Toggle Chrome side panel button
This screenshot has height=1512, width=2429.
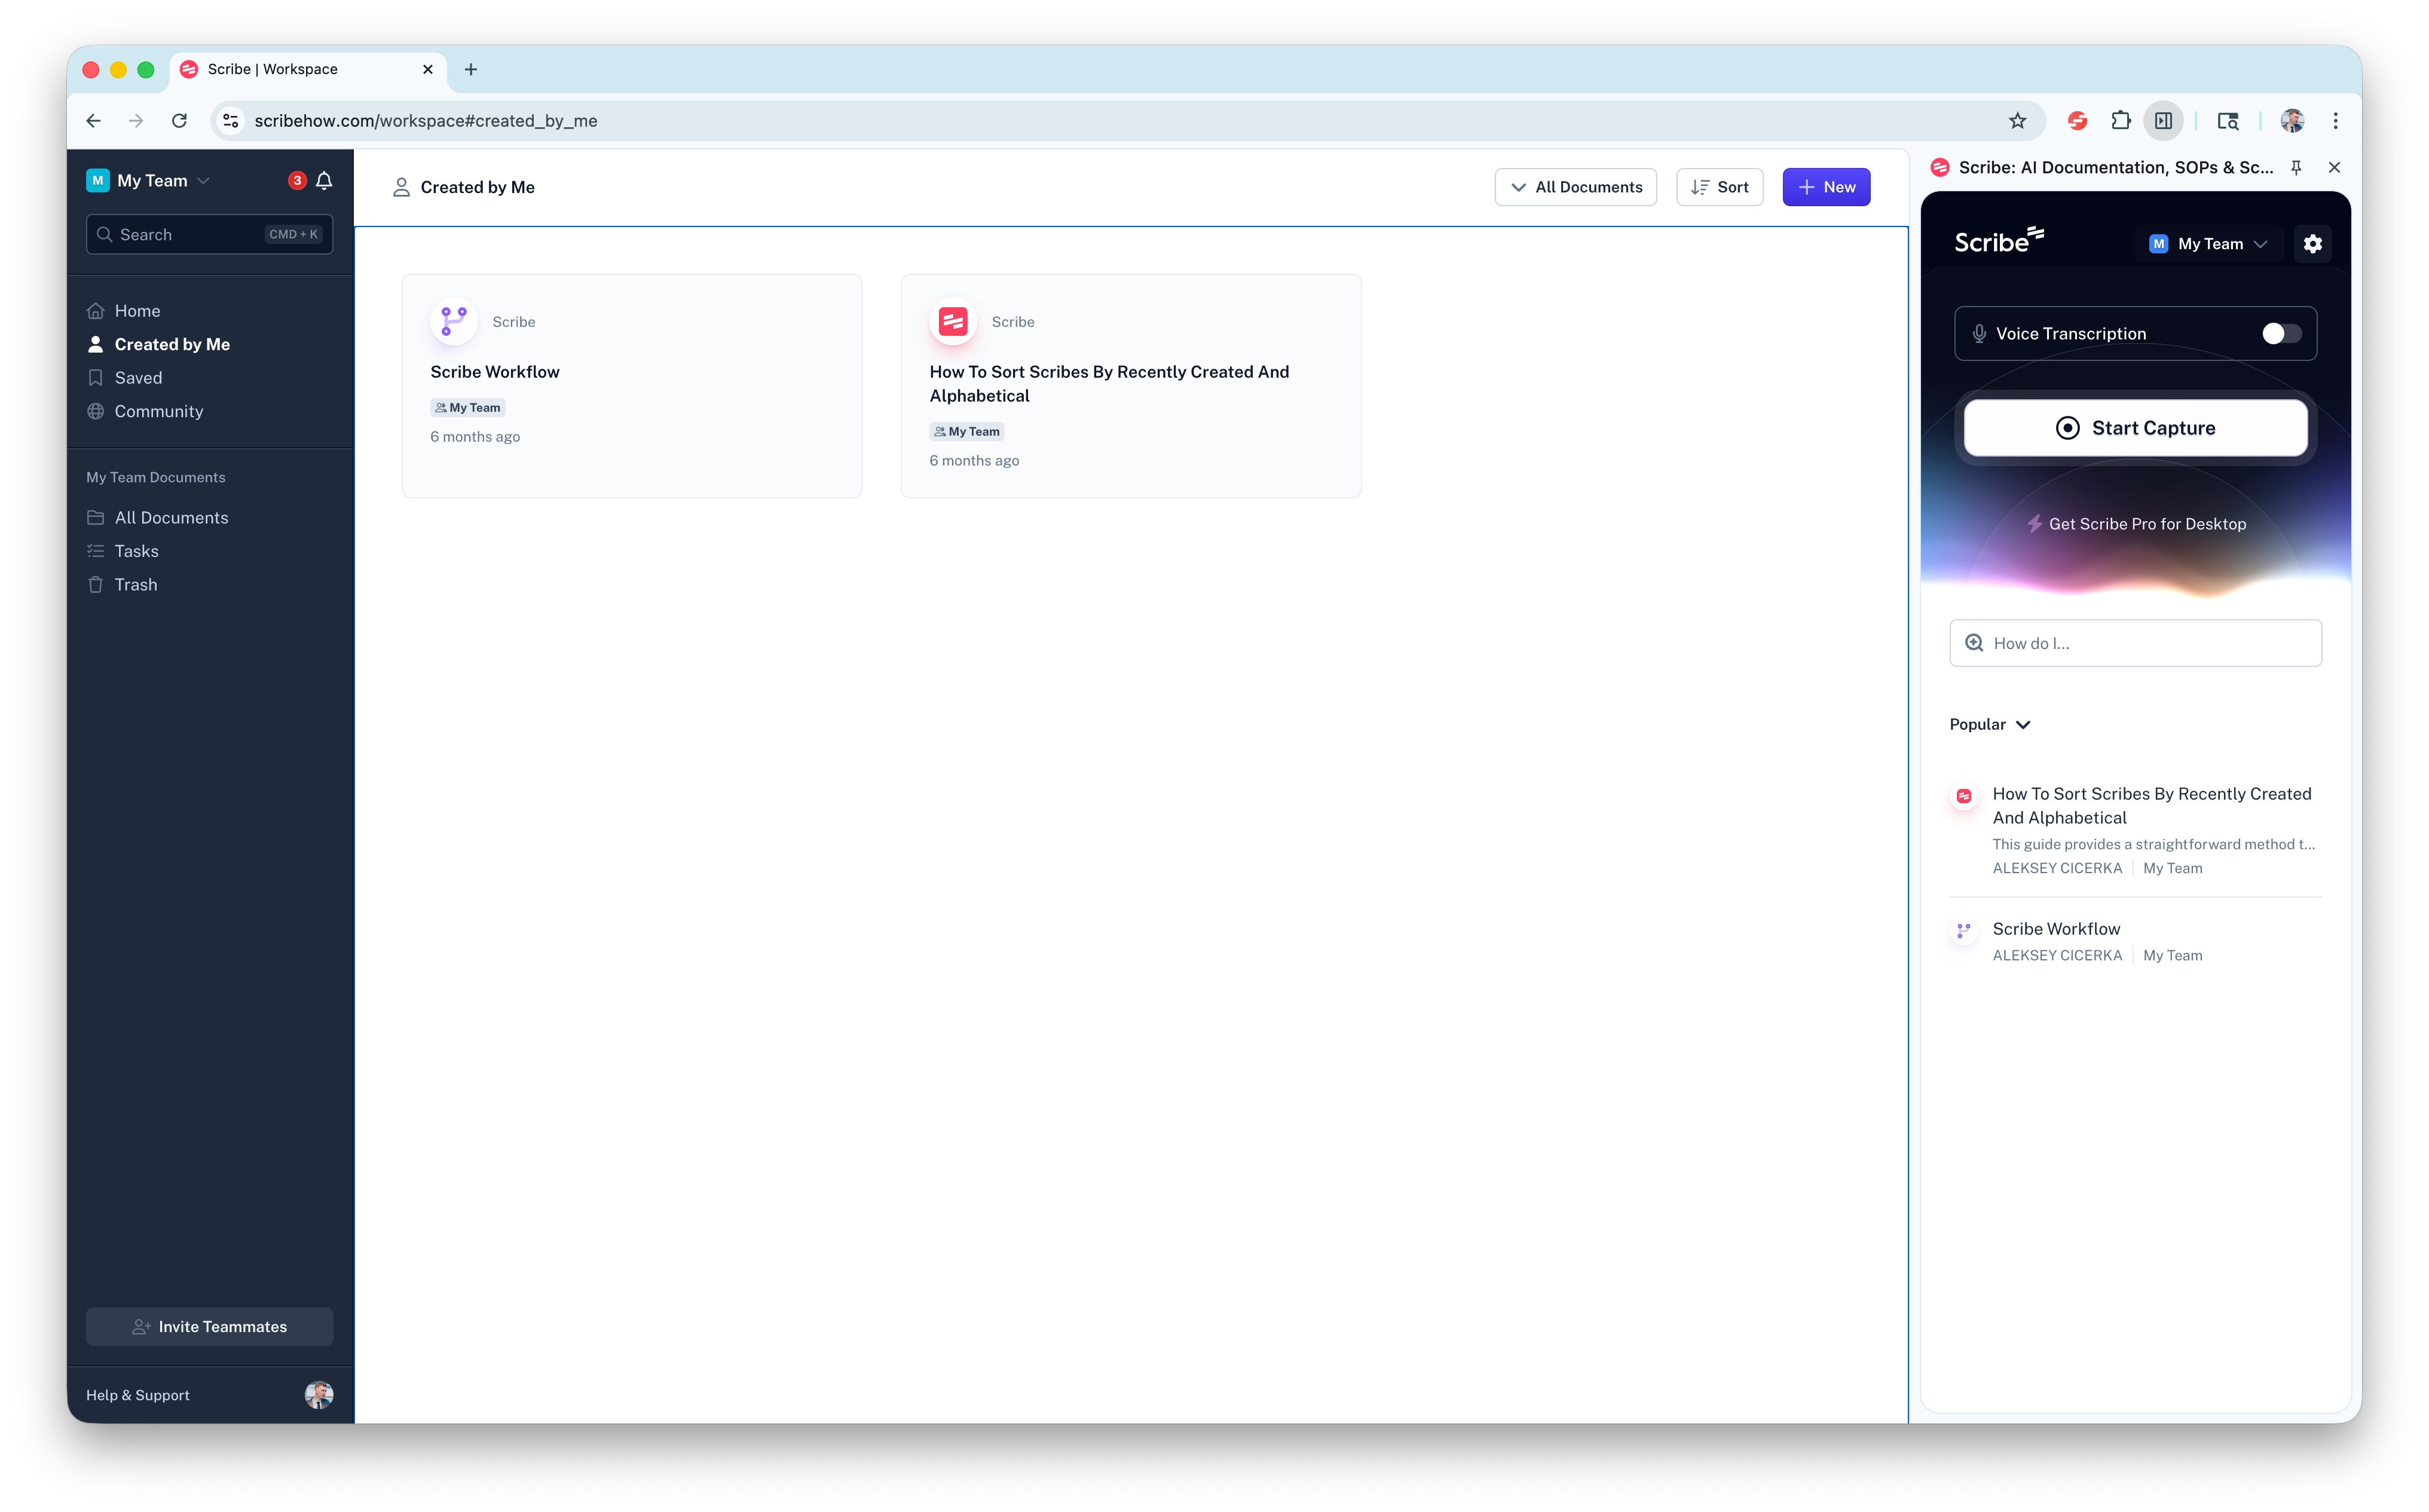click(2163, 121)
